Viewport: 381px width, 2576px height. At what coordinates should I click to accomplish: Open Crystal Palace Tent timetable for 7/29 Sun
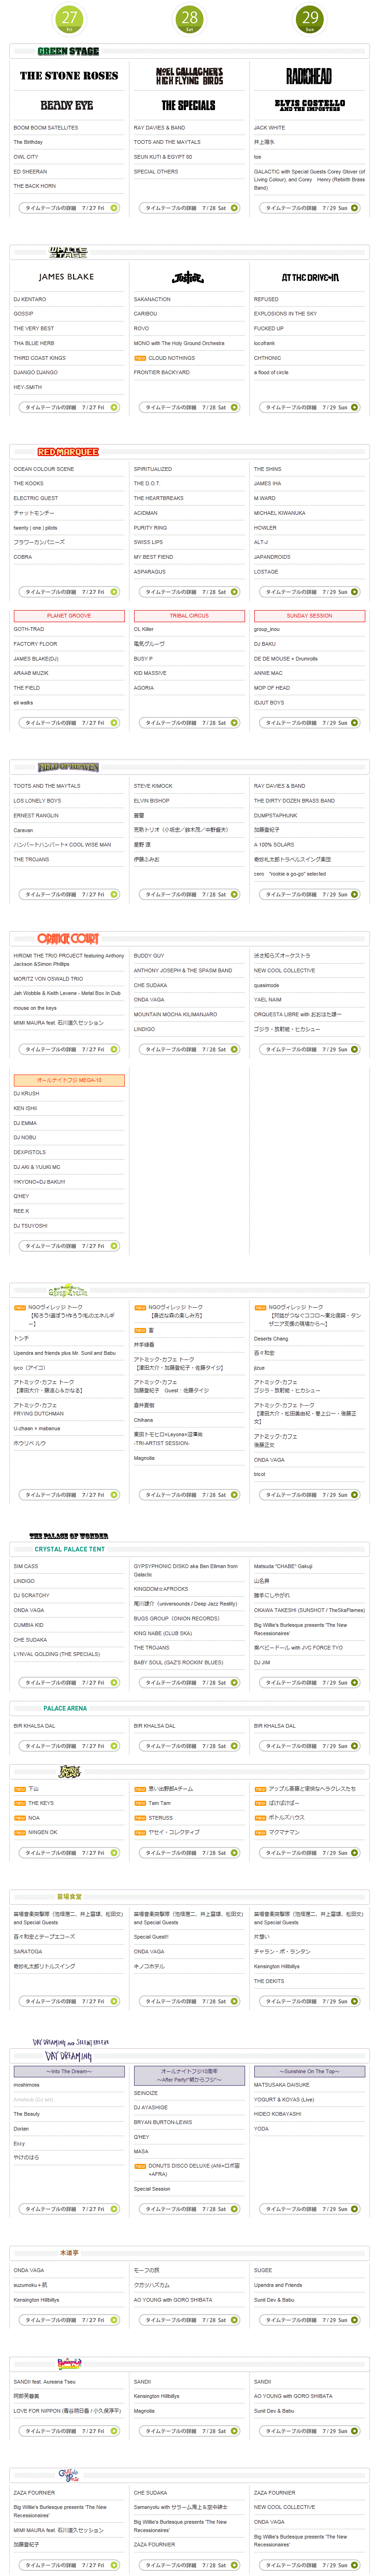pyautogui.click(x=310, y=1683)
